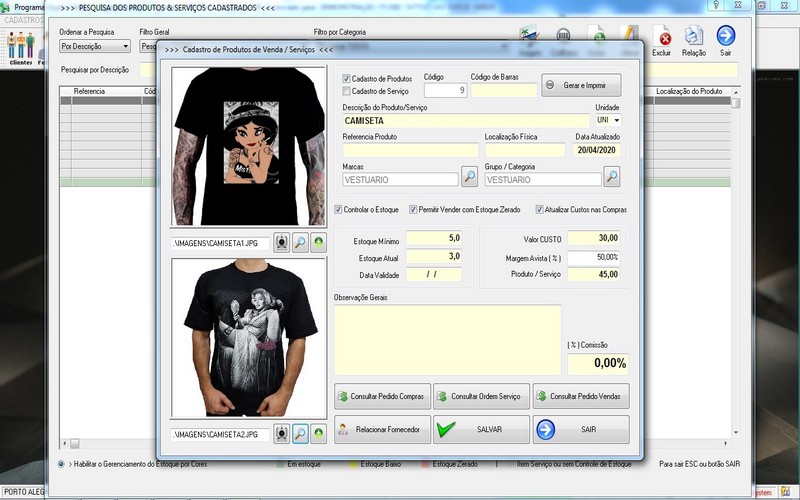Click Sair arrow icon in search window toolbar
Image resolution: width=800 pixels, height=500 pixels.
coord(726,41)
